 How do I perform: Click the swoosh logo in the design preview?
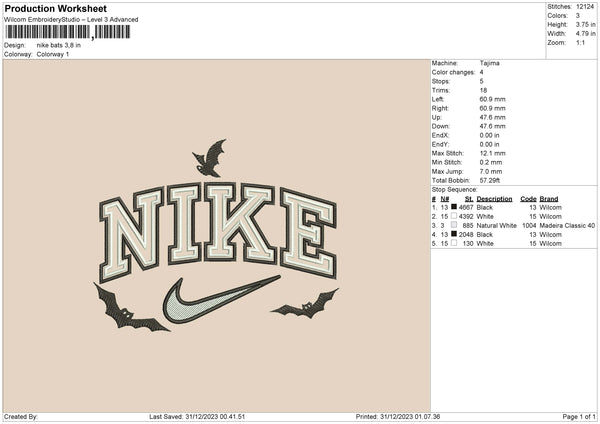tap(221, 299)
